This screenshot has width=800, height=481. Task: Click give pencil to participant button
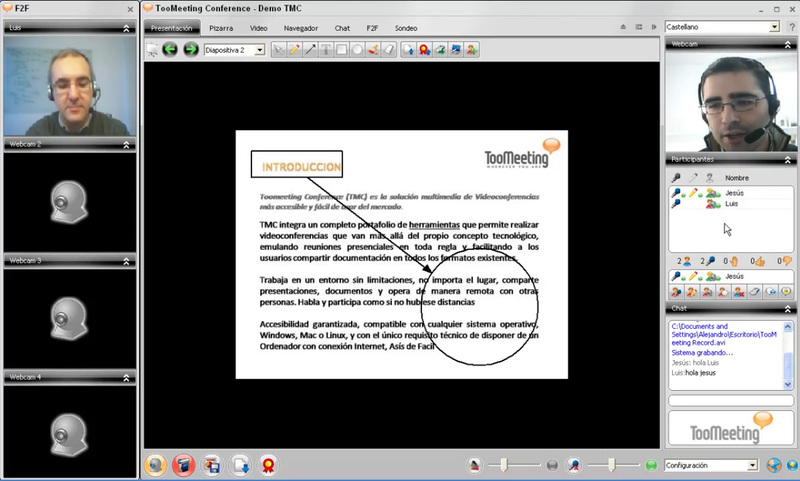692,292
